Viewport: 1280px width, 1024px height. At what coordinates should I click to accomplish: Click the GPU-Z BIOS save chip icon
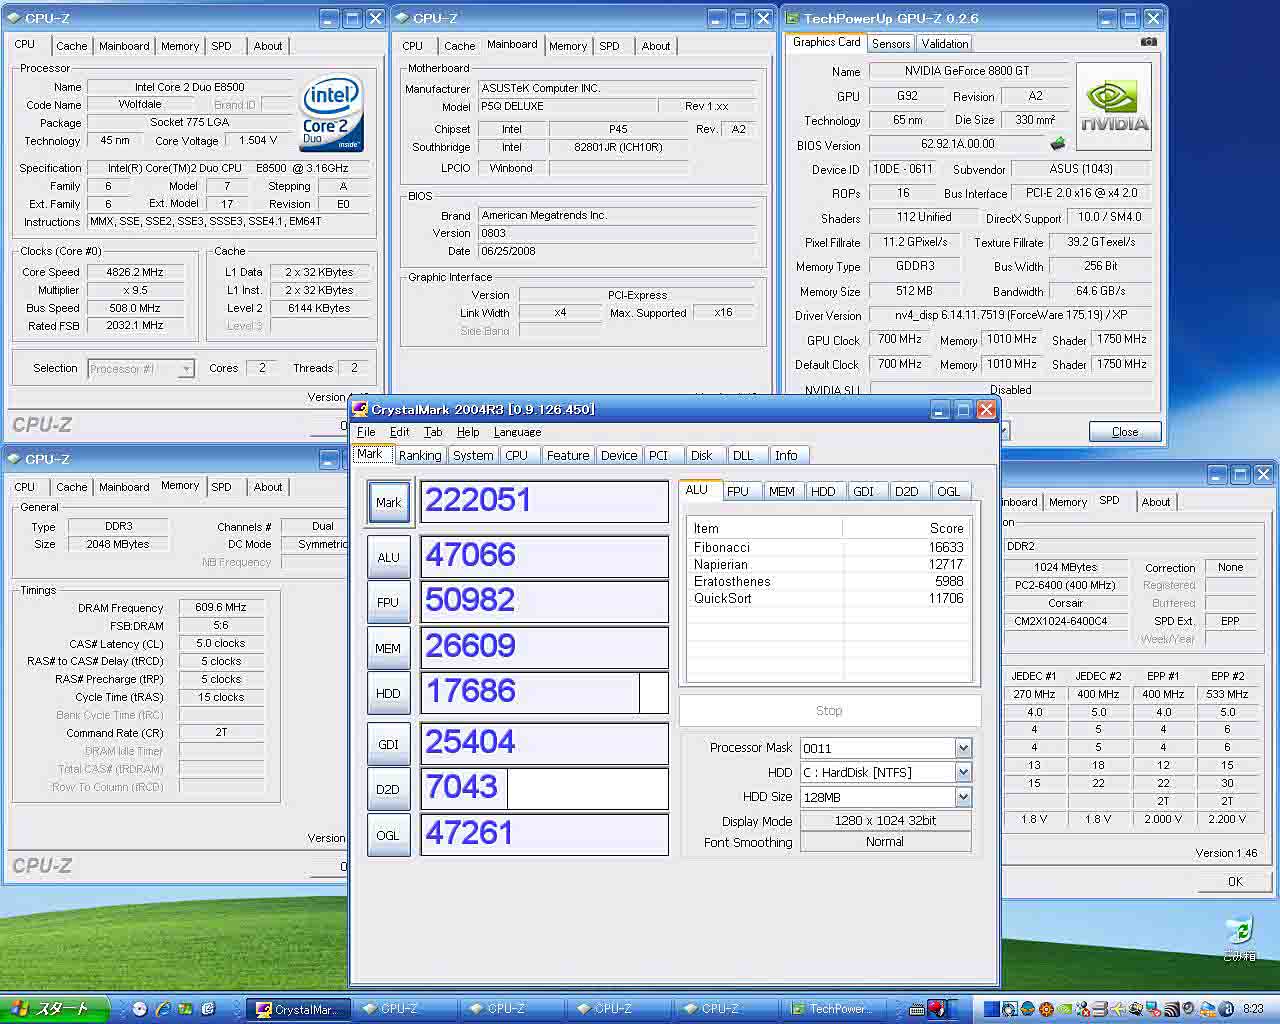(x=1058, y=144)
